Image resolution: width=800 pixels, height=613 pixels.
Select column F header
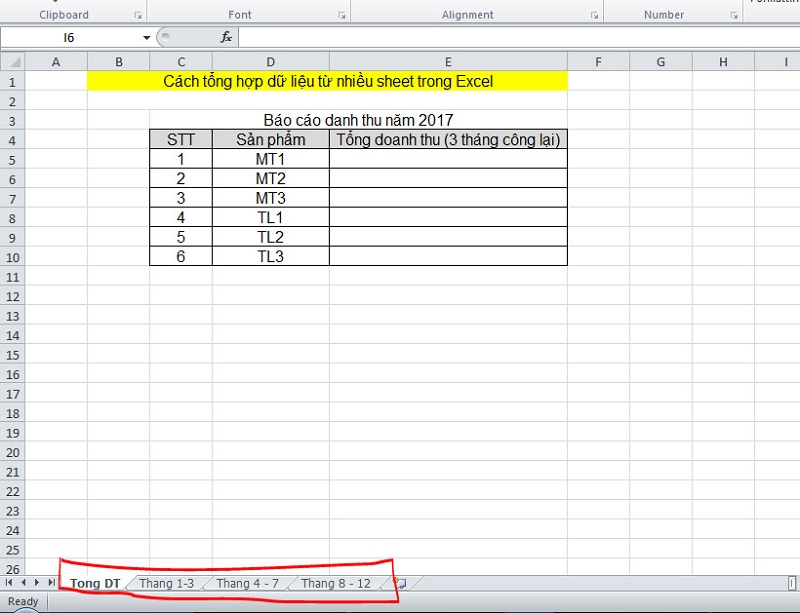pos(598,62)
